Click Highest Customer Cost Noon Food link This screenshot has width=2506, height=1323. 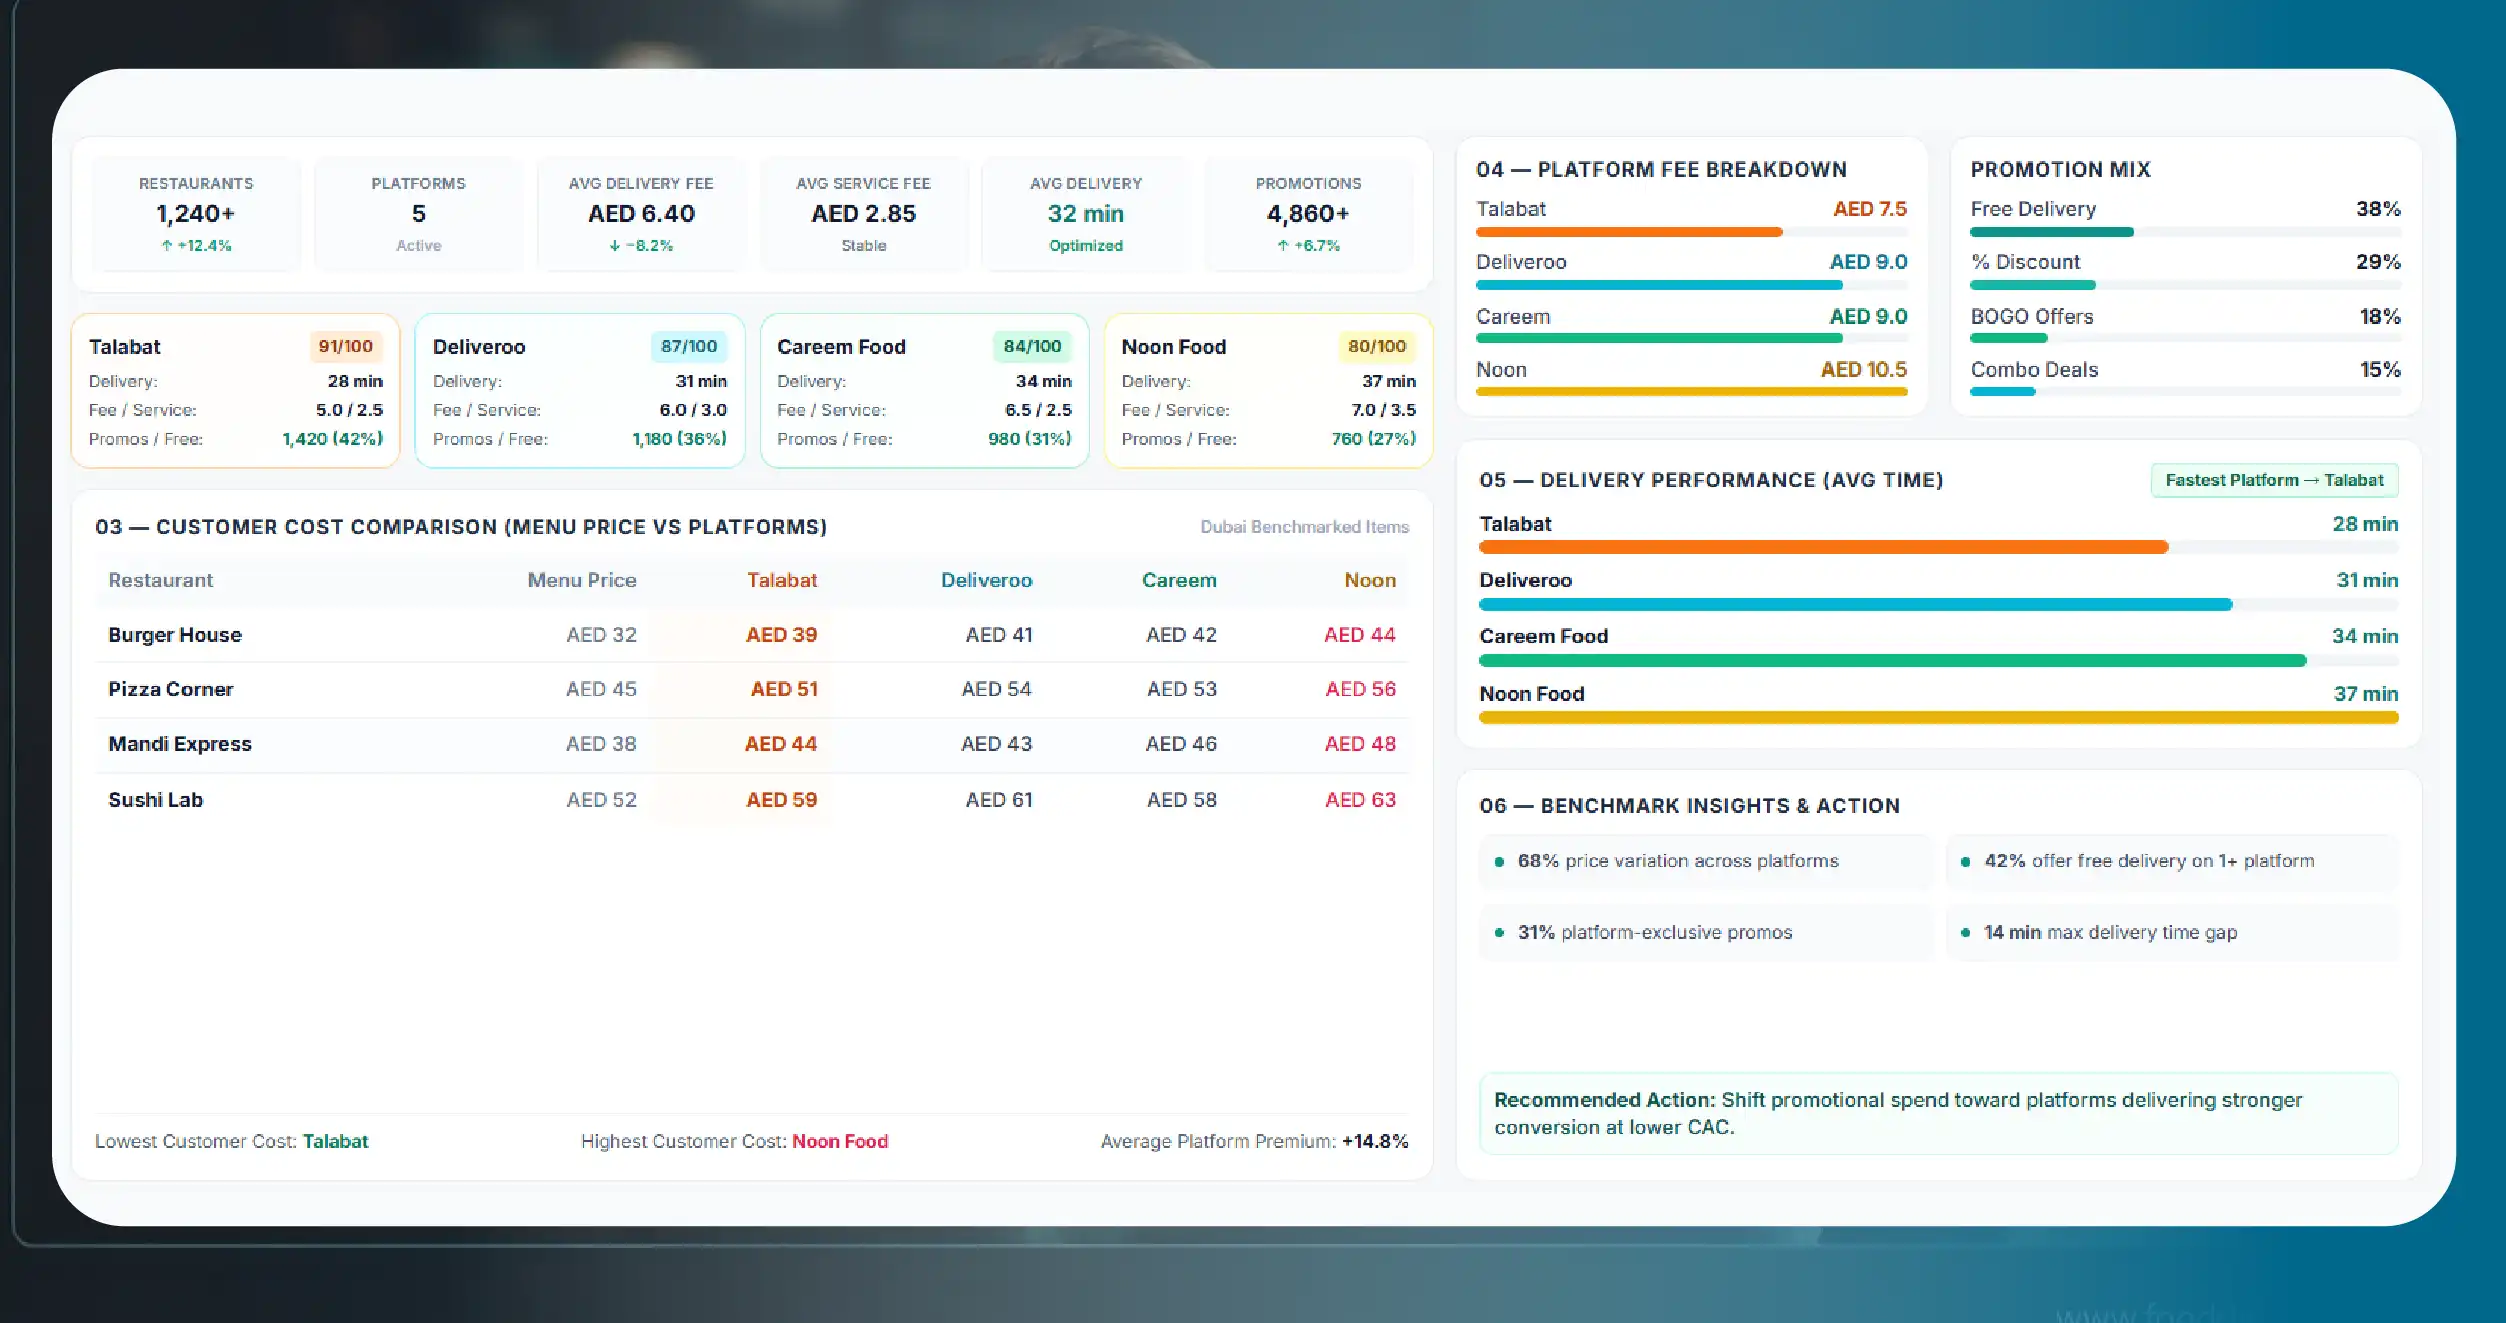point(840,1141)
